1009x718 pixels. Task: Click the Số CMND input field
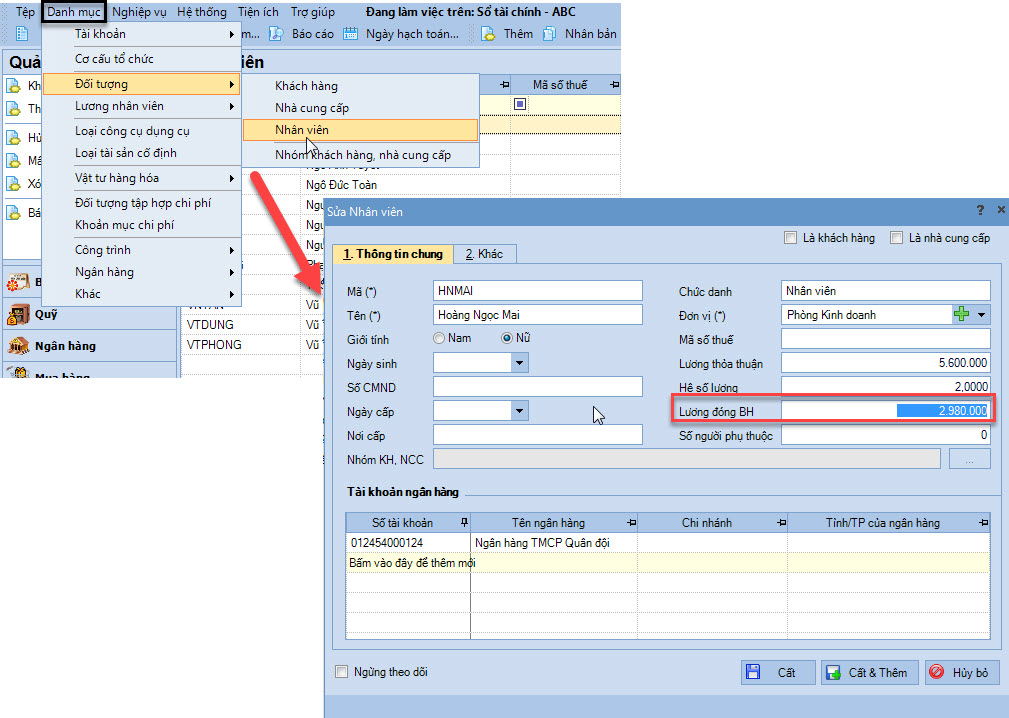[537, 387]
